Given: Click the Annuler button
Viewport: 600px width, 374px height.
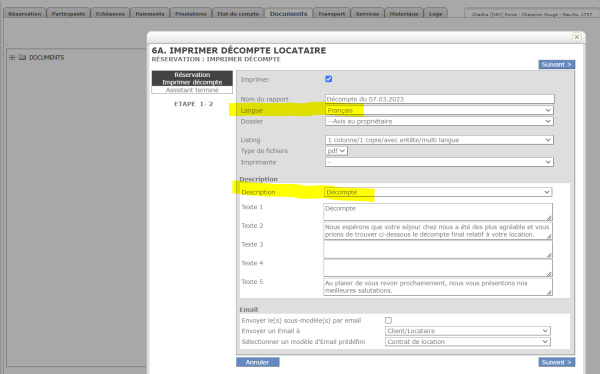Looking at the screenshot, I should pyautogui.click(x=258, y=362).
